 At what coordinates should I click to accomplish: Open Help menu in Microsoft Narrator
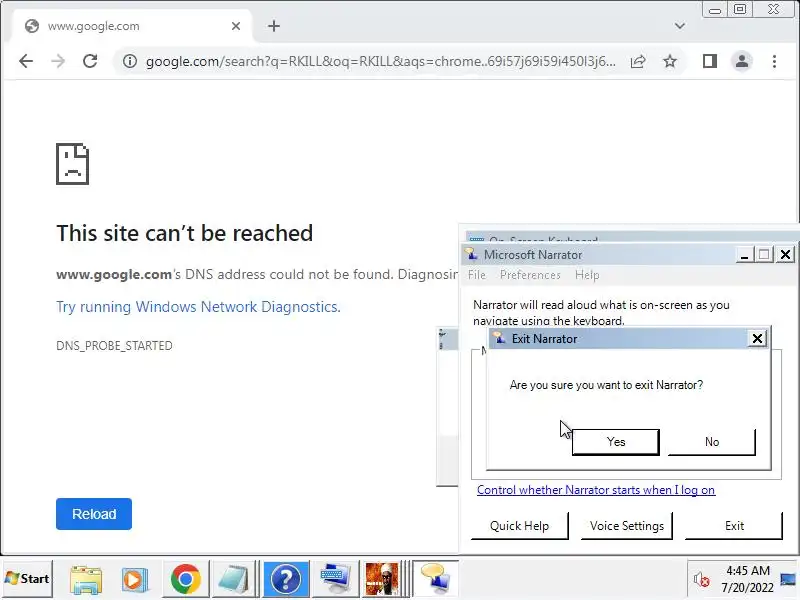[587, 275]
